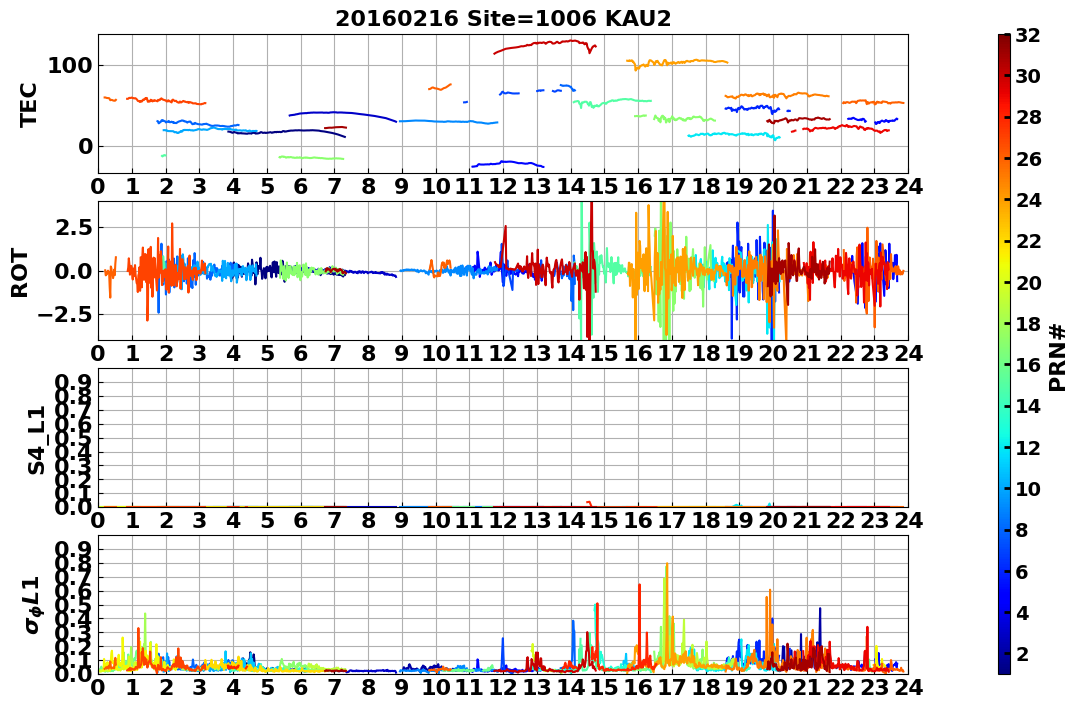Pick colorbar tick label 32

click(x=1028, y=35)
